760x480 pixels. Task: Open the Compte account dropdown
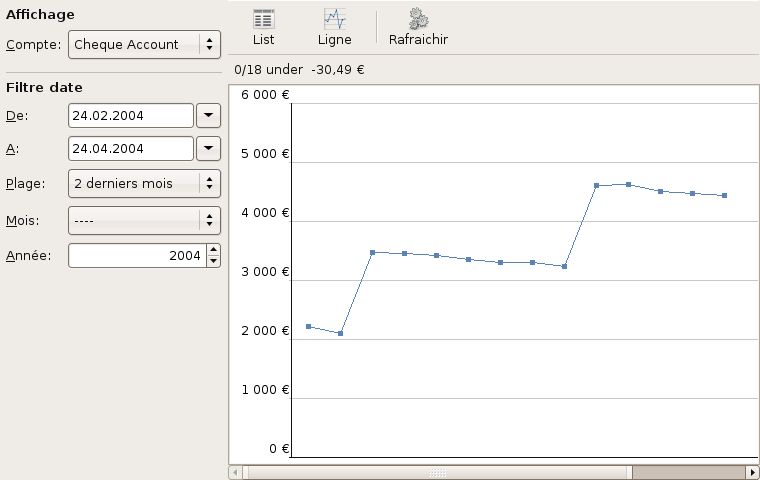(x=144, y=44)
